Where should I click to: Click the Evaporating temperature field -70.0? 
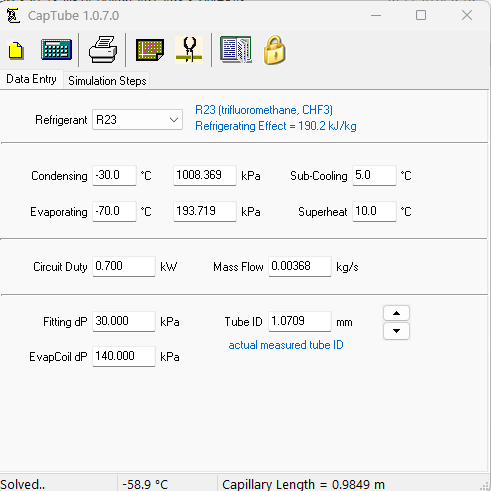[114, 211]
